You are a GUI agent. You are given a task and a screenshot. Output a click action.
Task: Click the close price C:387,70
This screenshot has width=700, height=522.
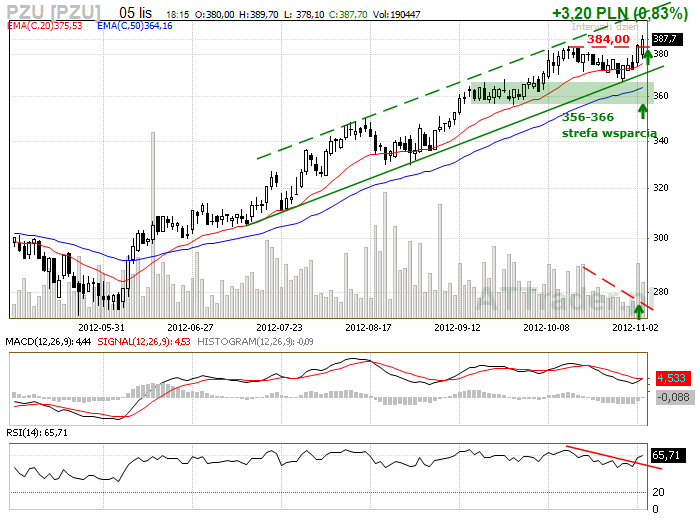[348, 15]
